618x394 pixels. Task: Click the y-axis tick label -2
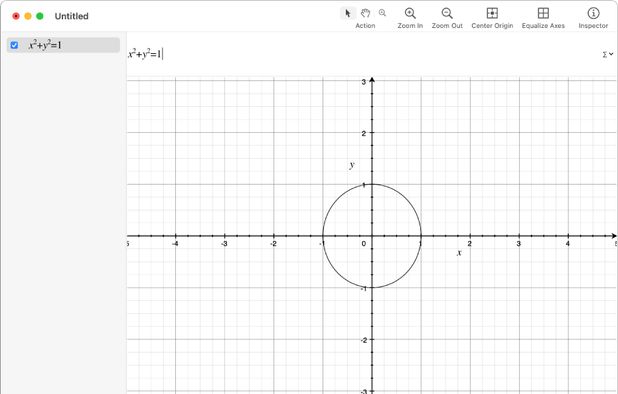click(x=363, y=340)
